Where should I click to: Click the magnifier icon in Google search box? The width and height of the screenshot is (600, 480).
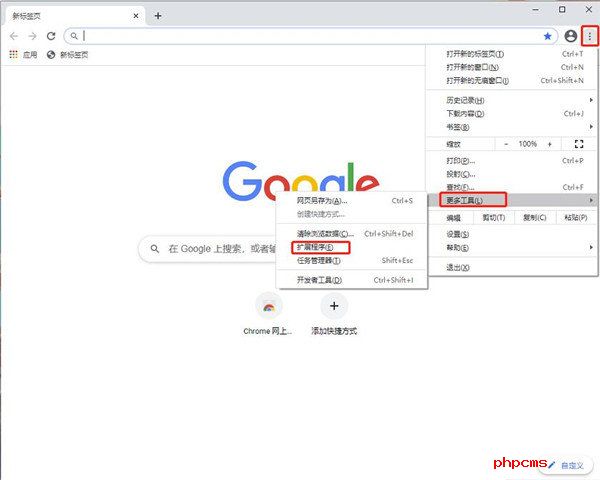[x=155, y=249]
